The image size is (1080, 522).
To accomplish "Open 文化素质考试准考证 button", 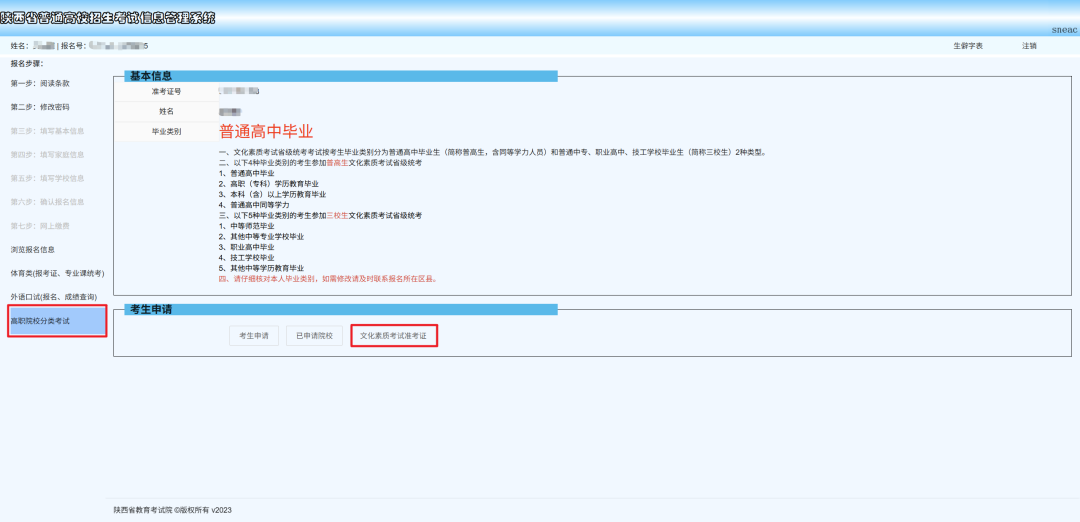I will pos(394,335).
